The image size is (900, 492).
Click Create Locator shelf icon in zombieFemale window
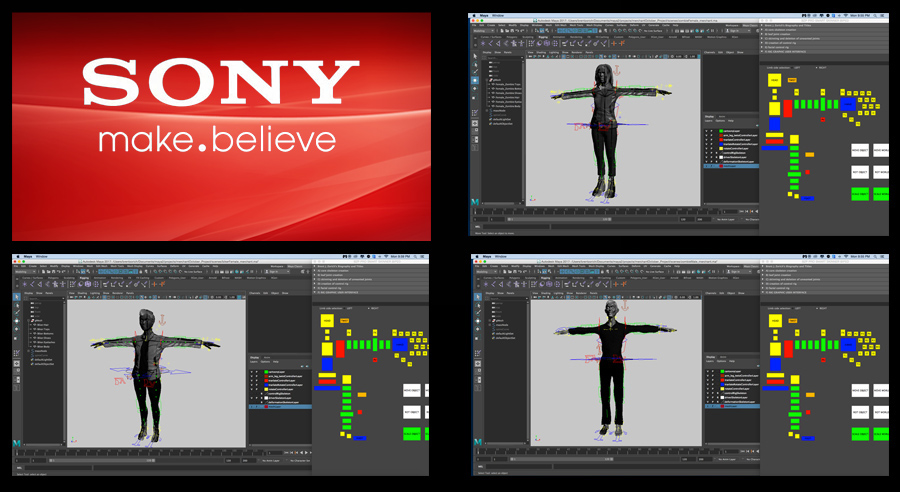(x=483, y=44)
